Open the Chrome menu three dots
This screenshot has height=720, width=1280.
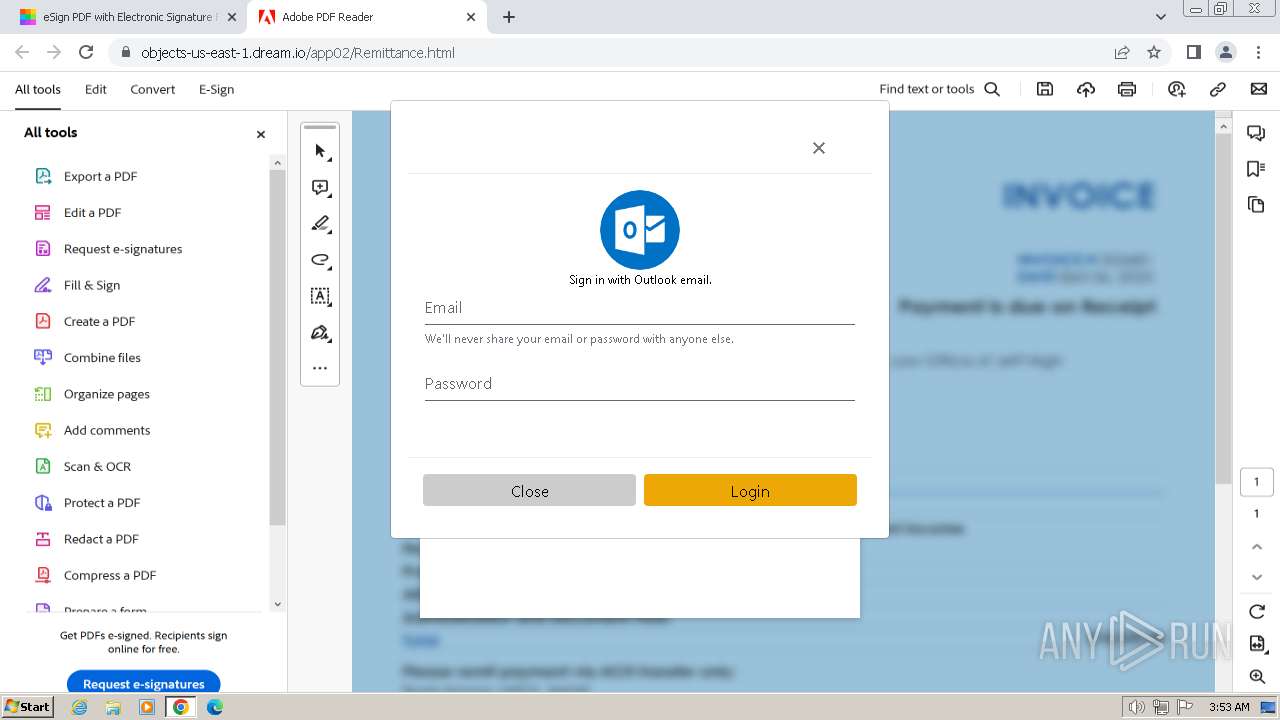[x=1257, y=52]
